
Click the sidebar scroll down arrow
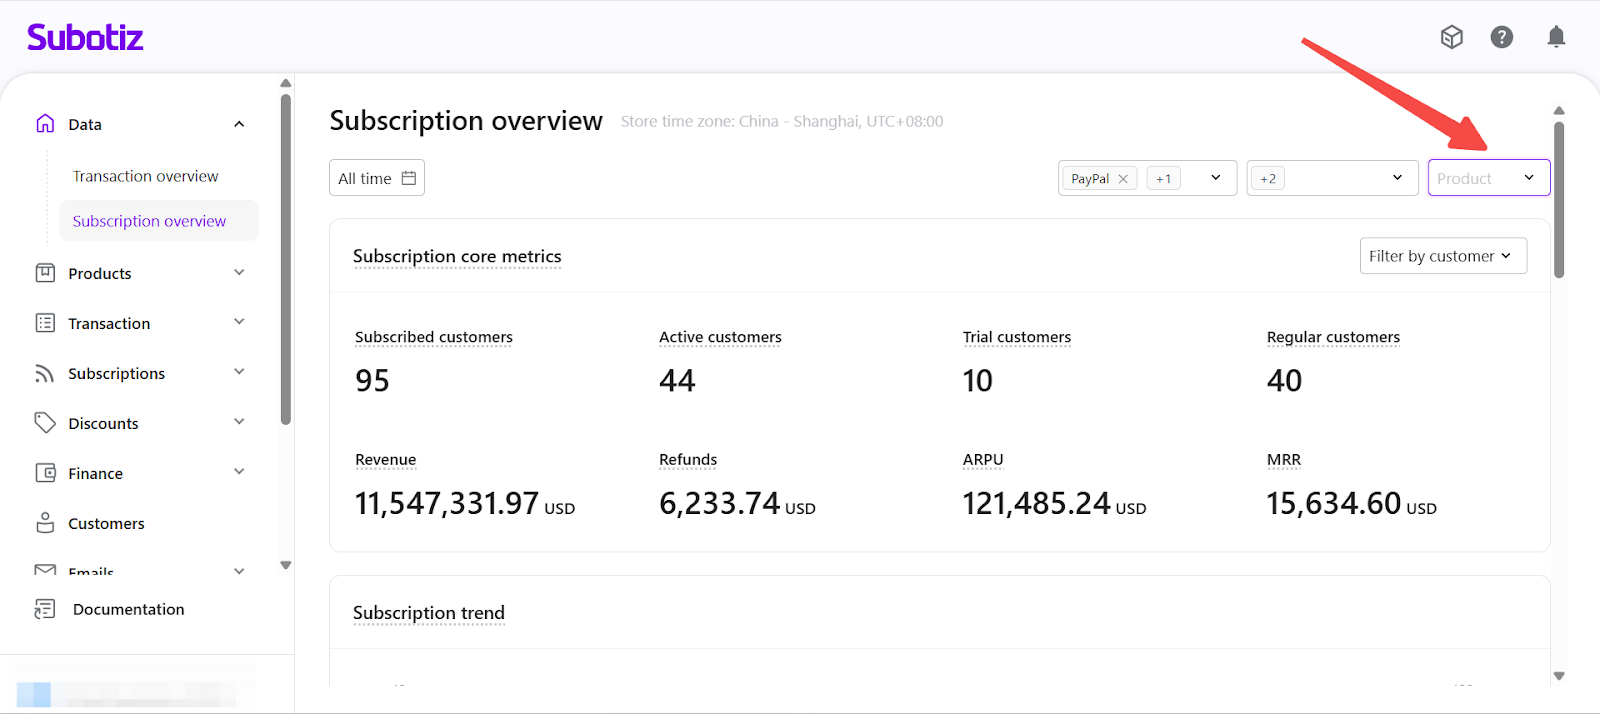click(286, 565)
